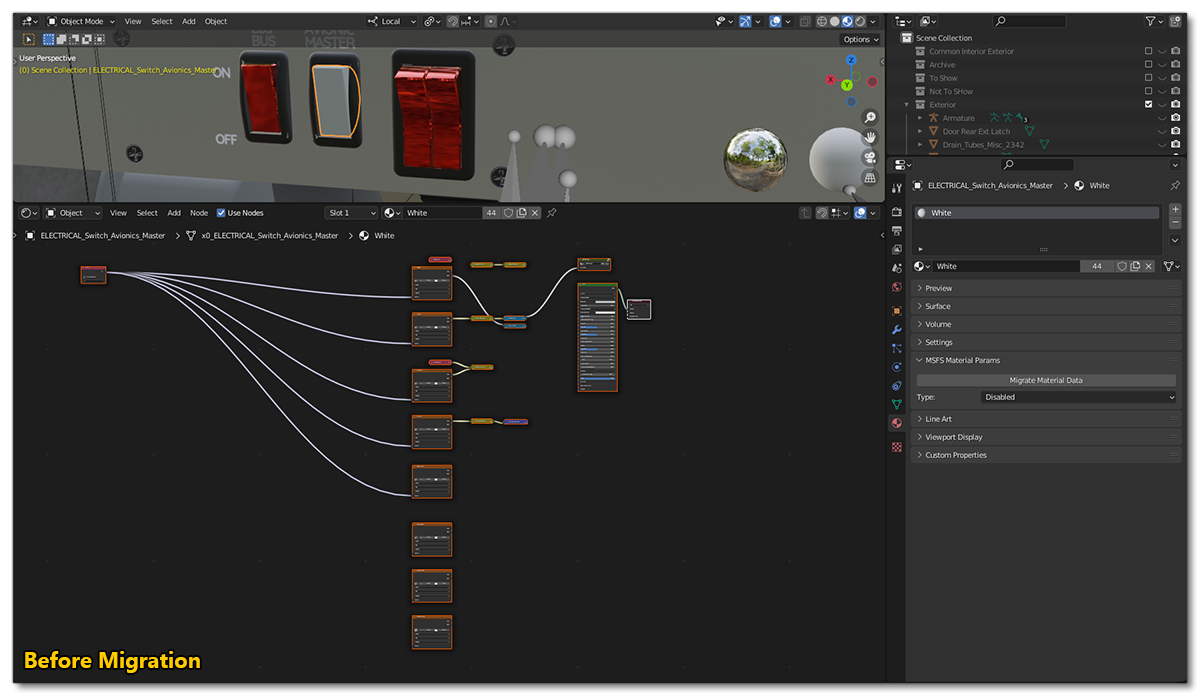Screen dimensions: 1200x696
Task: Expand the Surface panel
Action: (938, 306)
